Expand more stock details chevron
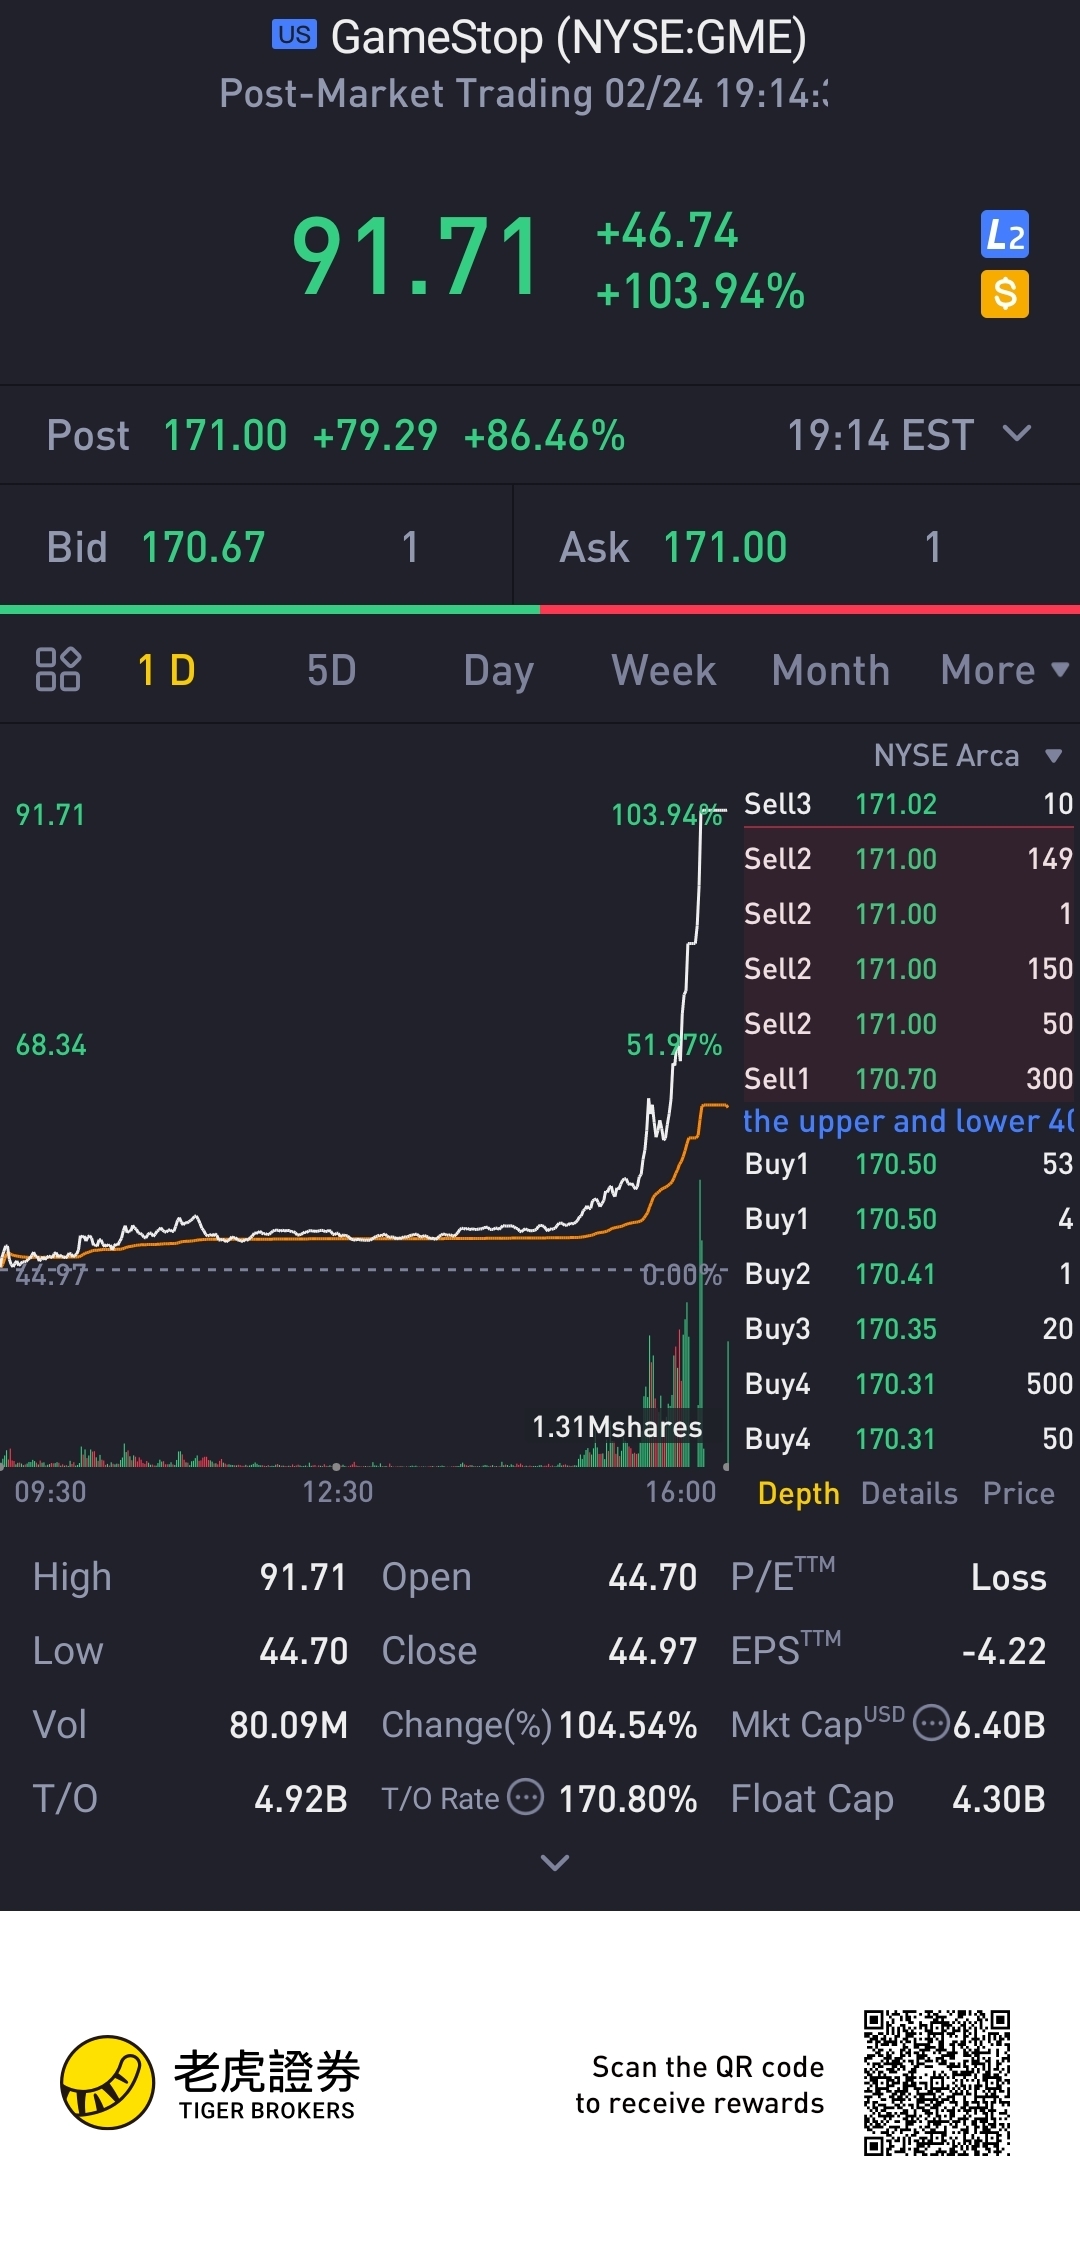The width and height of the screenshot is (1080, 2256). pos(554,1862)
